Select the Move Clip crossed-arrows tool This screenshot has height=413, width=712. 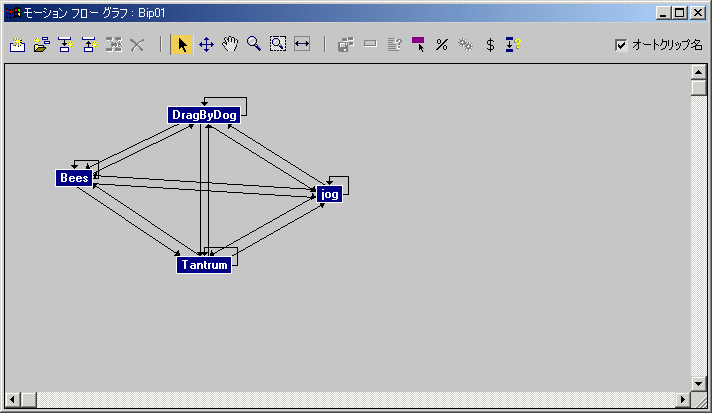(206, 44)
